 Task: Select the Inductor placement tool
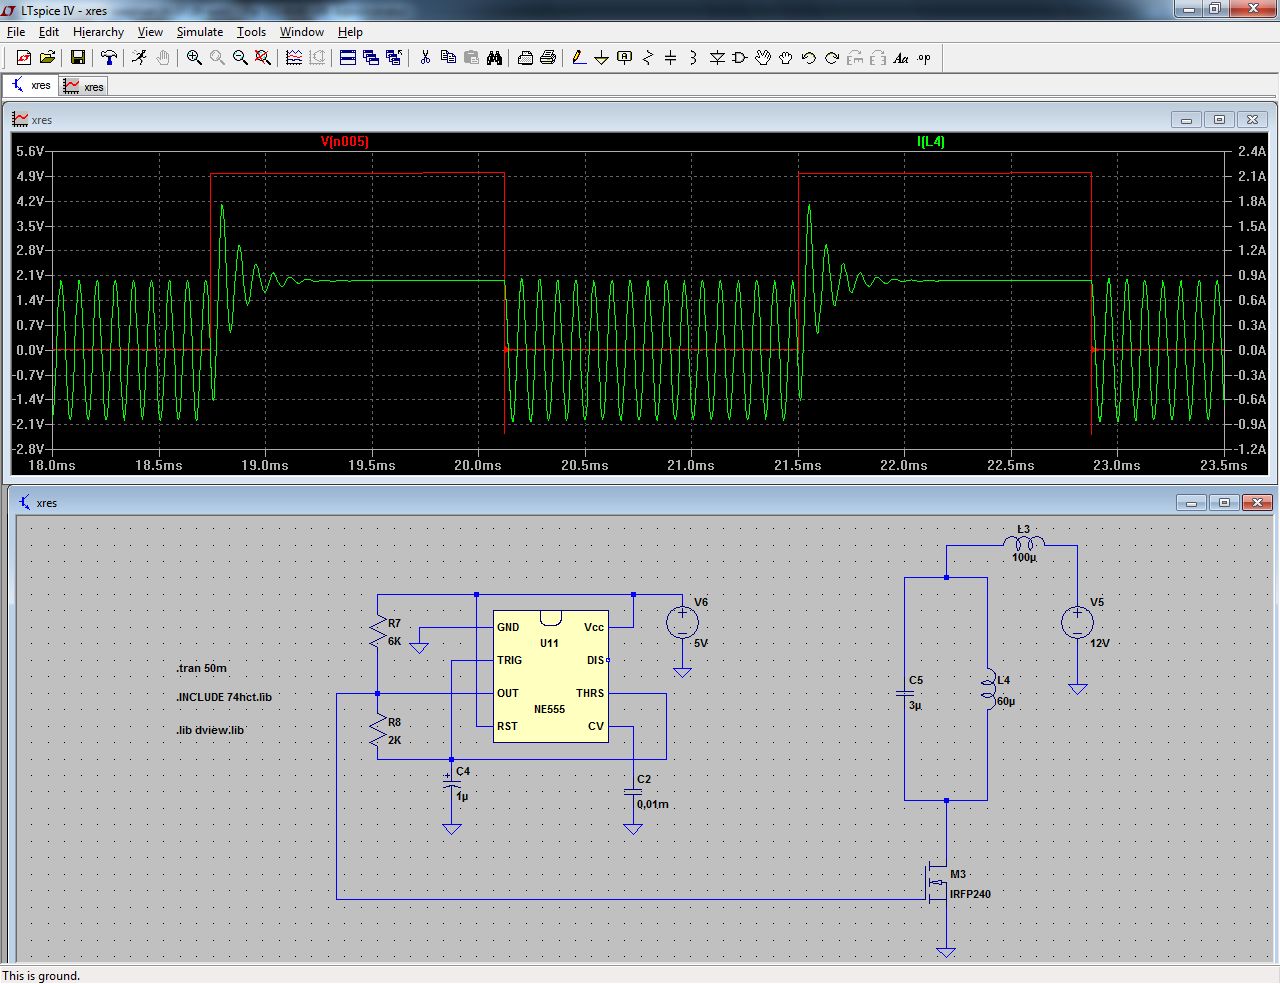point(693,58)
